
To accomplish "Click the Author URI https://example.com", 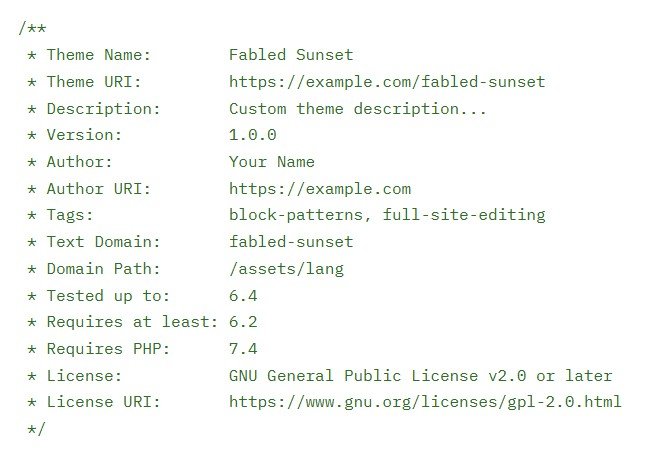I will [320, 189].
